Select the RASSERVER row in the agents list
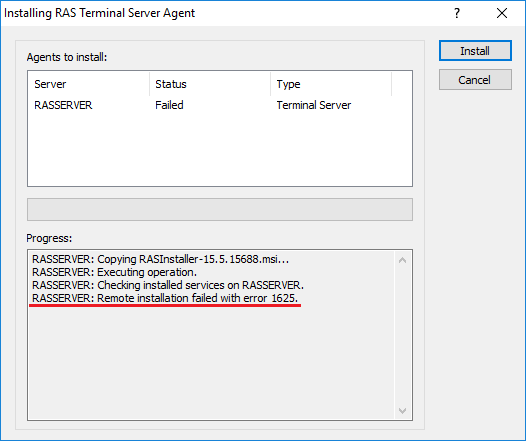Screen dimensions: 526x441 pyautogui.click(x=220, y=105)
